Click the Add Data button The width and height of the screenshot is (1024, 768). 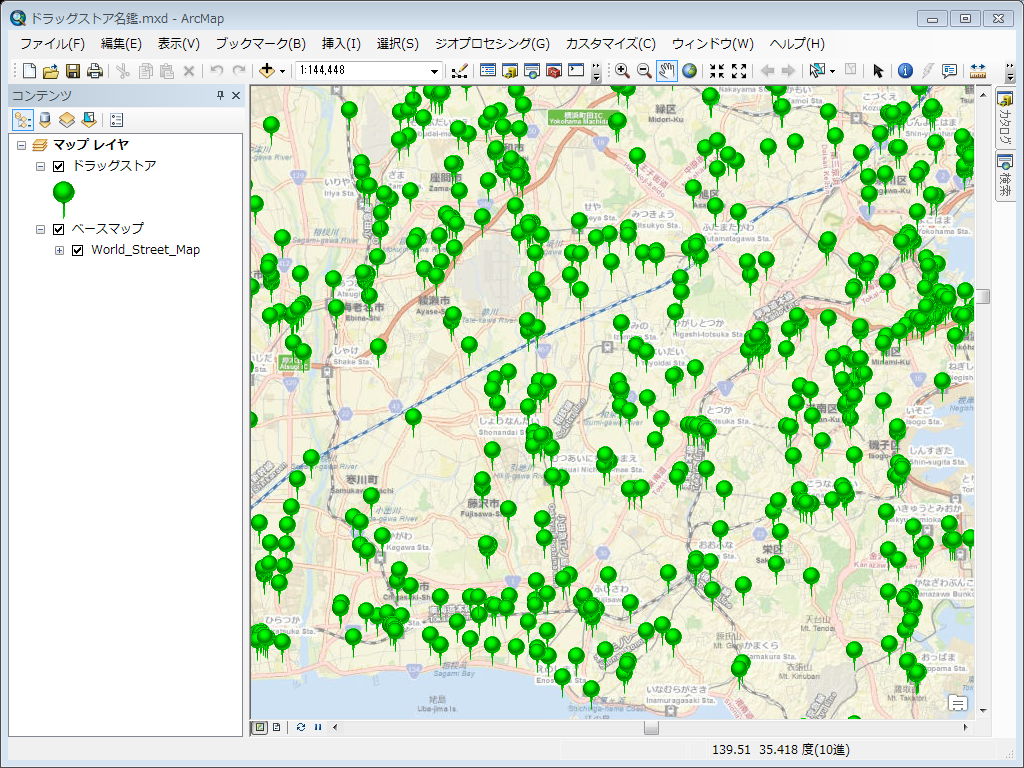click(x=266, y=71)
